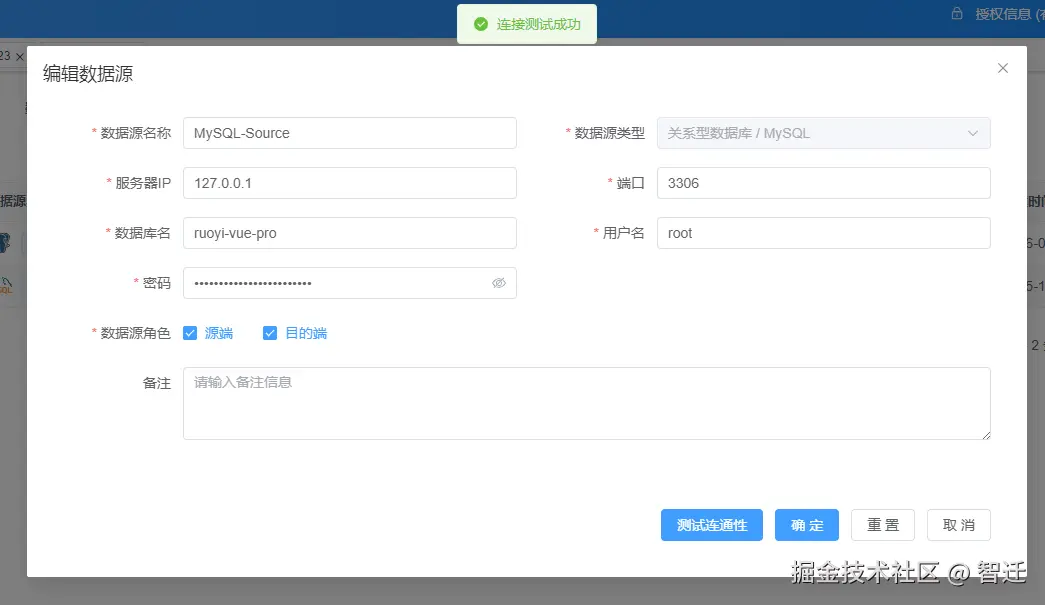Click the lock icon beside 授权信息
The image size is (1045, 605).
click(957, 13)
